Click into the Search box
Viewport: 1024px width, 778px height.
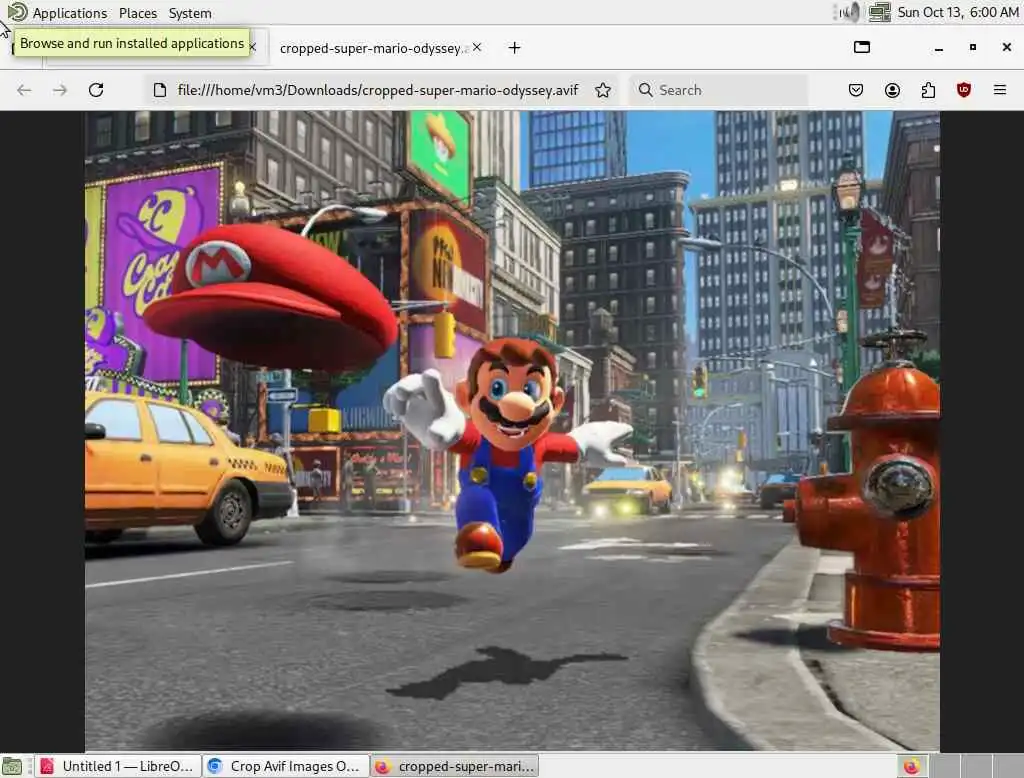[x=718, y=90]
